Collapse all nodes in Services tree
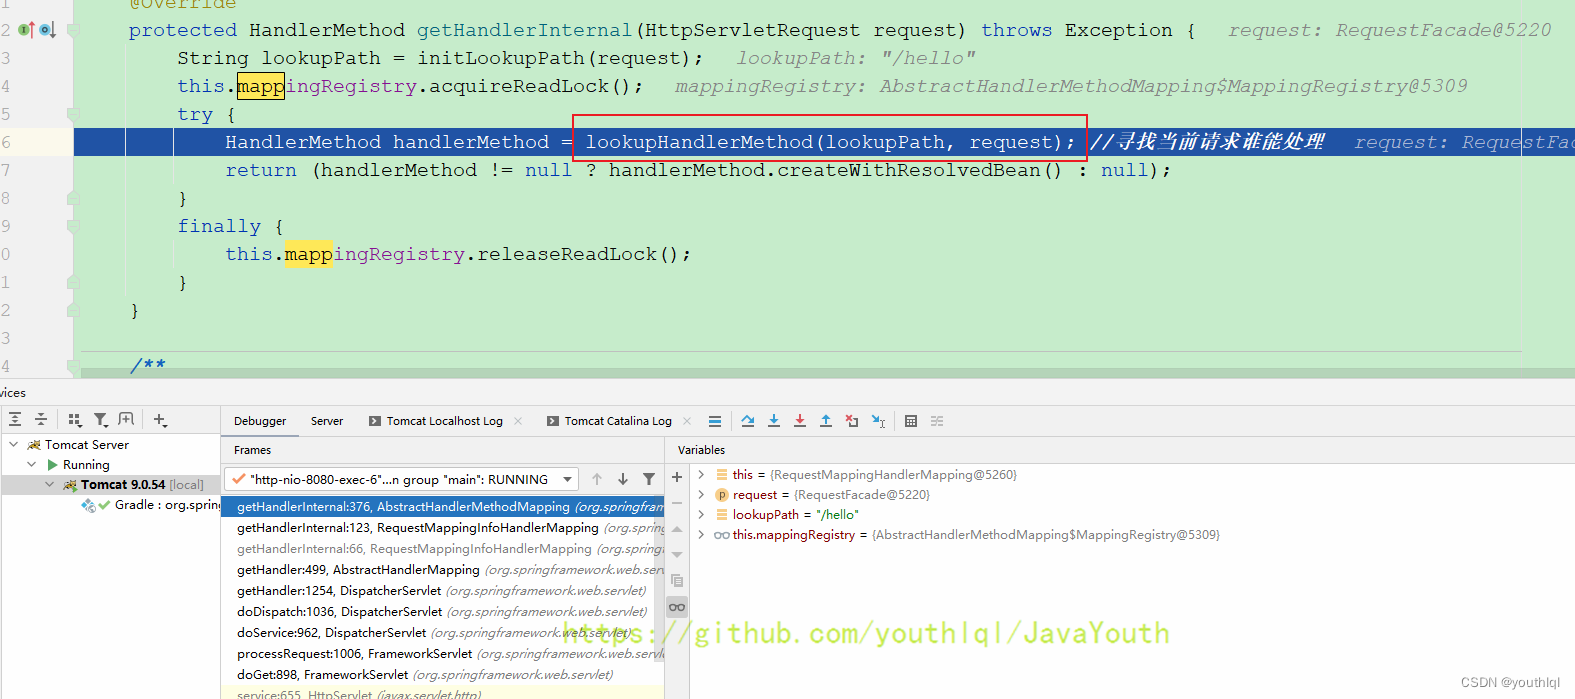Screen dimensions: 1575x699 click(x=41, y=420)
